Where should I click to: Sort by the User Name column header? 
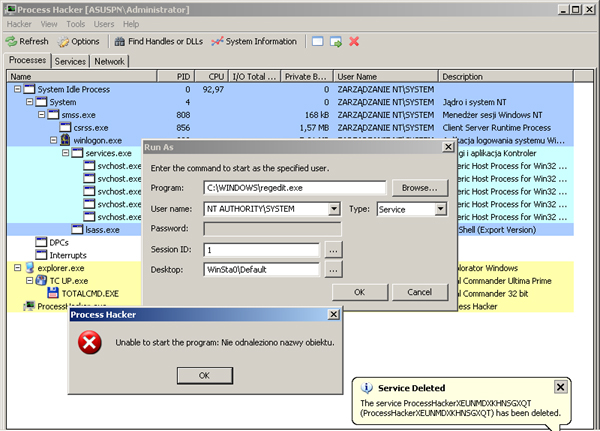tap(386, 77)
